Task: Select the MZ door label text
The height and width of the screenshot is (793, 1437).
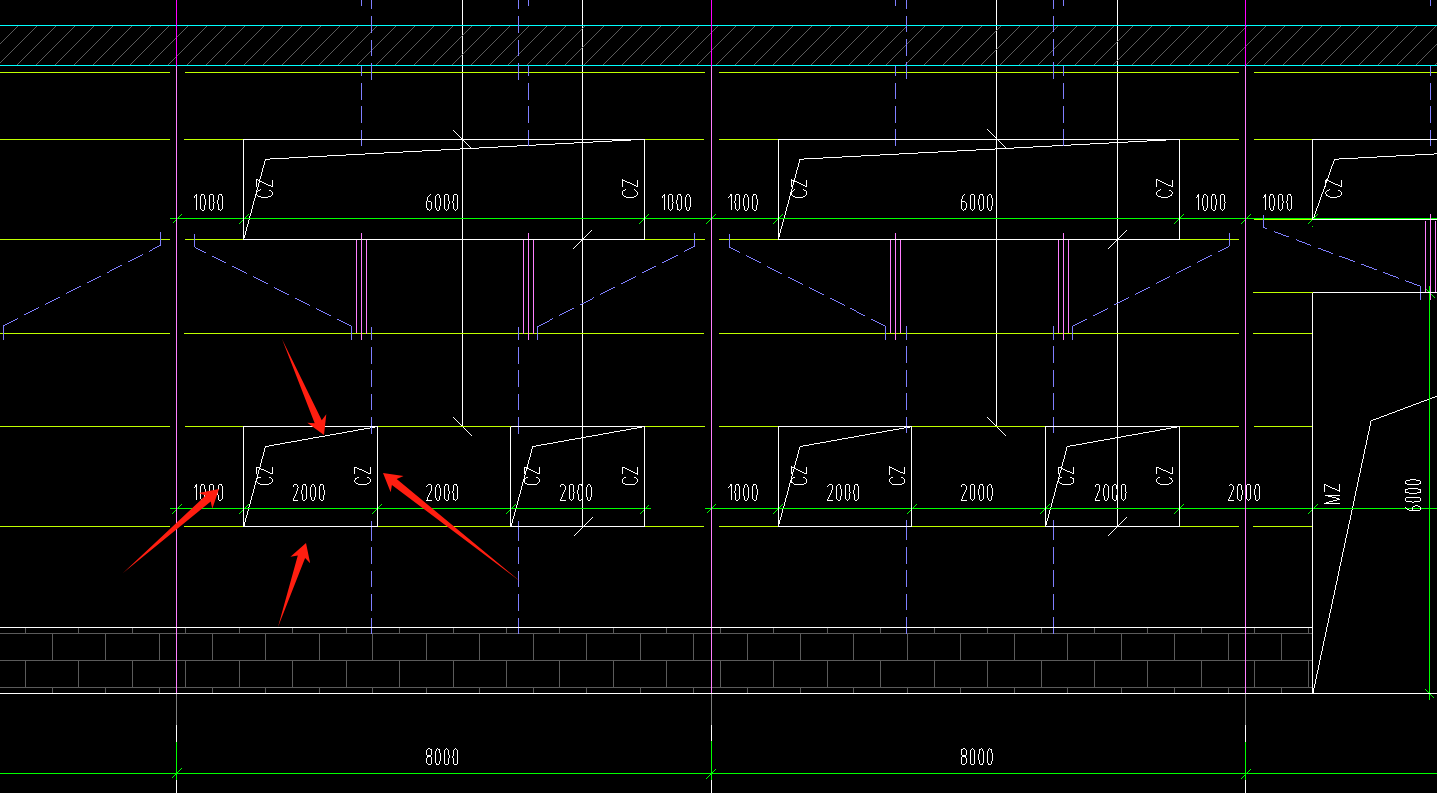Action: coord(1332,493)
